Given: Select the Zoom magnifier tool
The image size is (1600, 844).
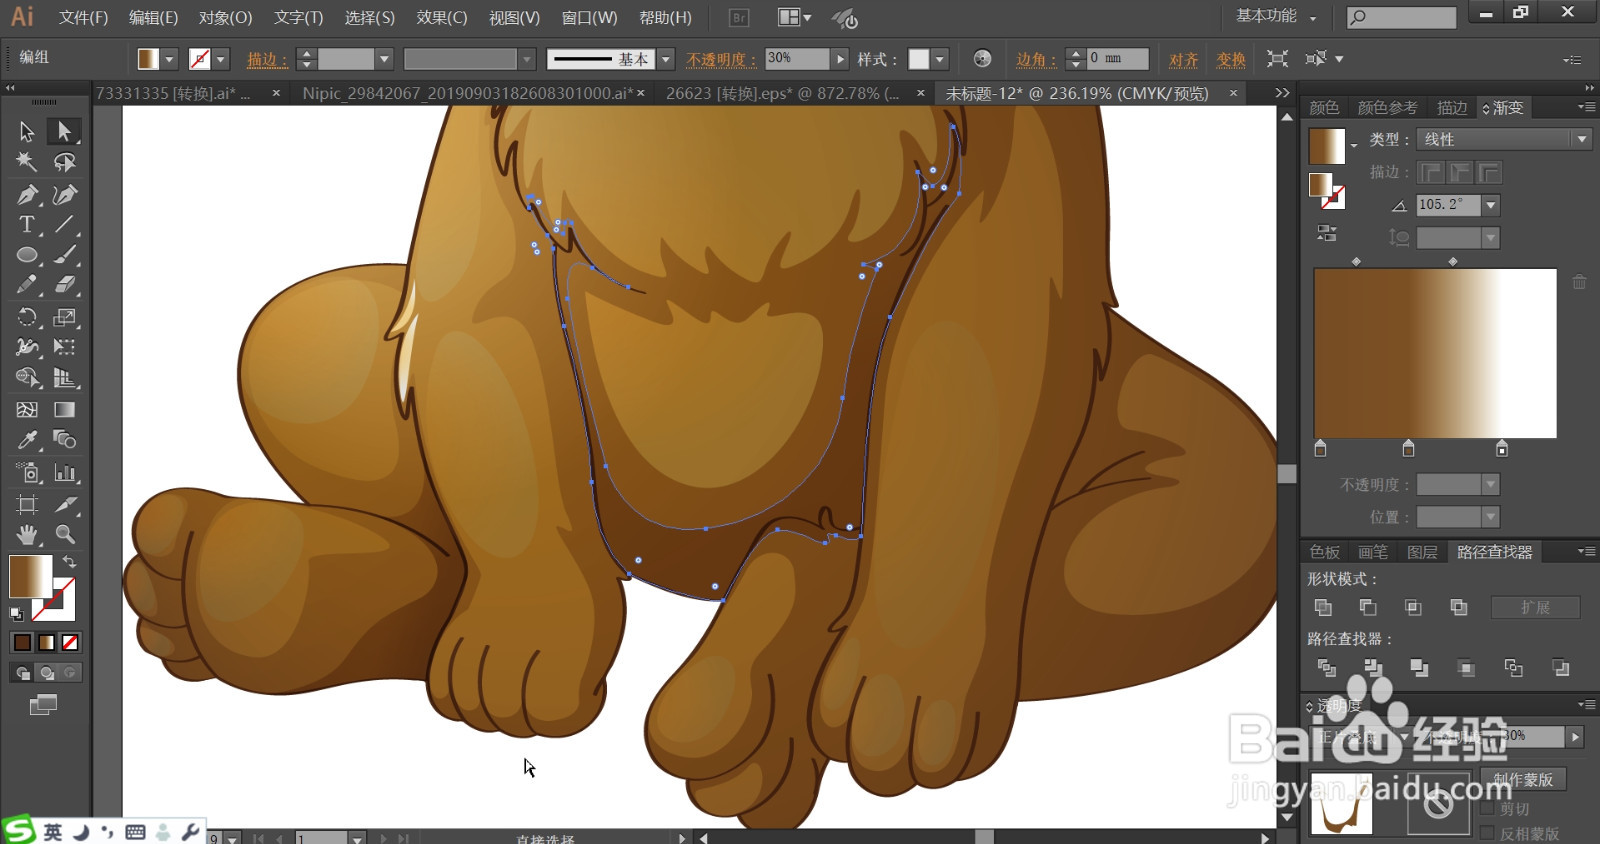Looking at the screenshot, I should pyautogui.click(x=64, y=534).
